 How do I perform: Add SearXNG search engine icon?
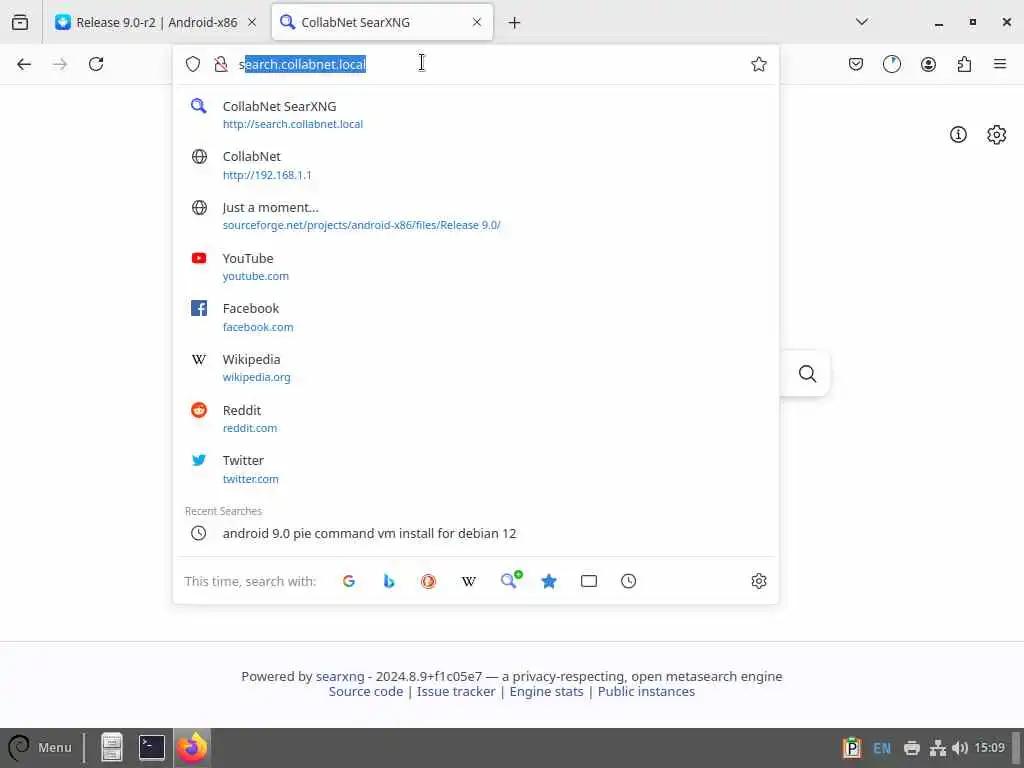[x=510, y=580]
